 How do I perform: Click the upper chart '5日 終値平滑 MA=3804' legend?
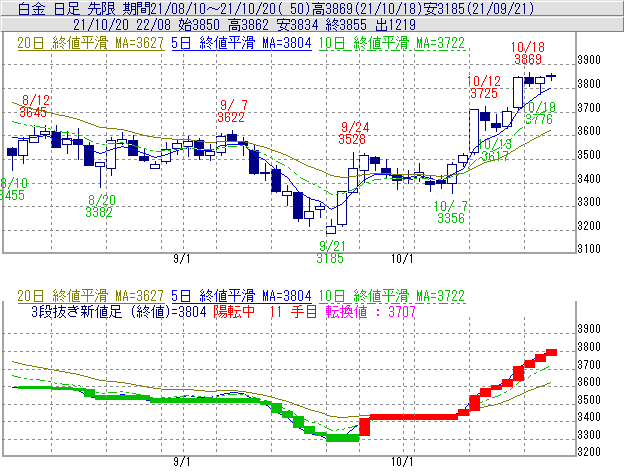pos(241,43)
